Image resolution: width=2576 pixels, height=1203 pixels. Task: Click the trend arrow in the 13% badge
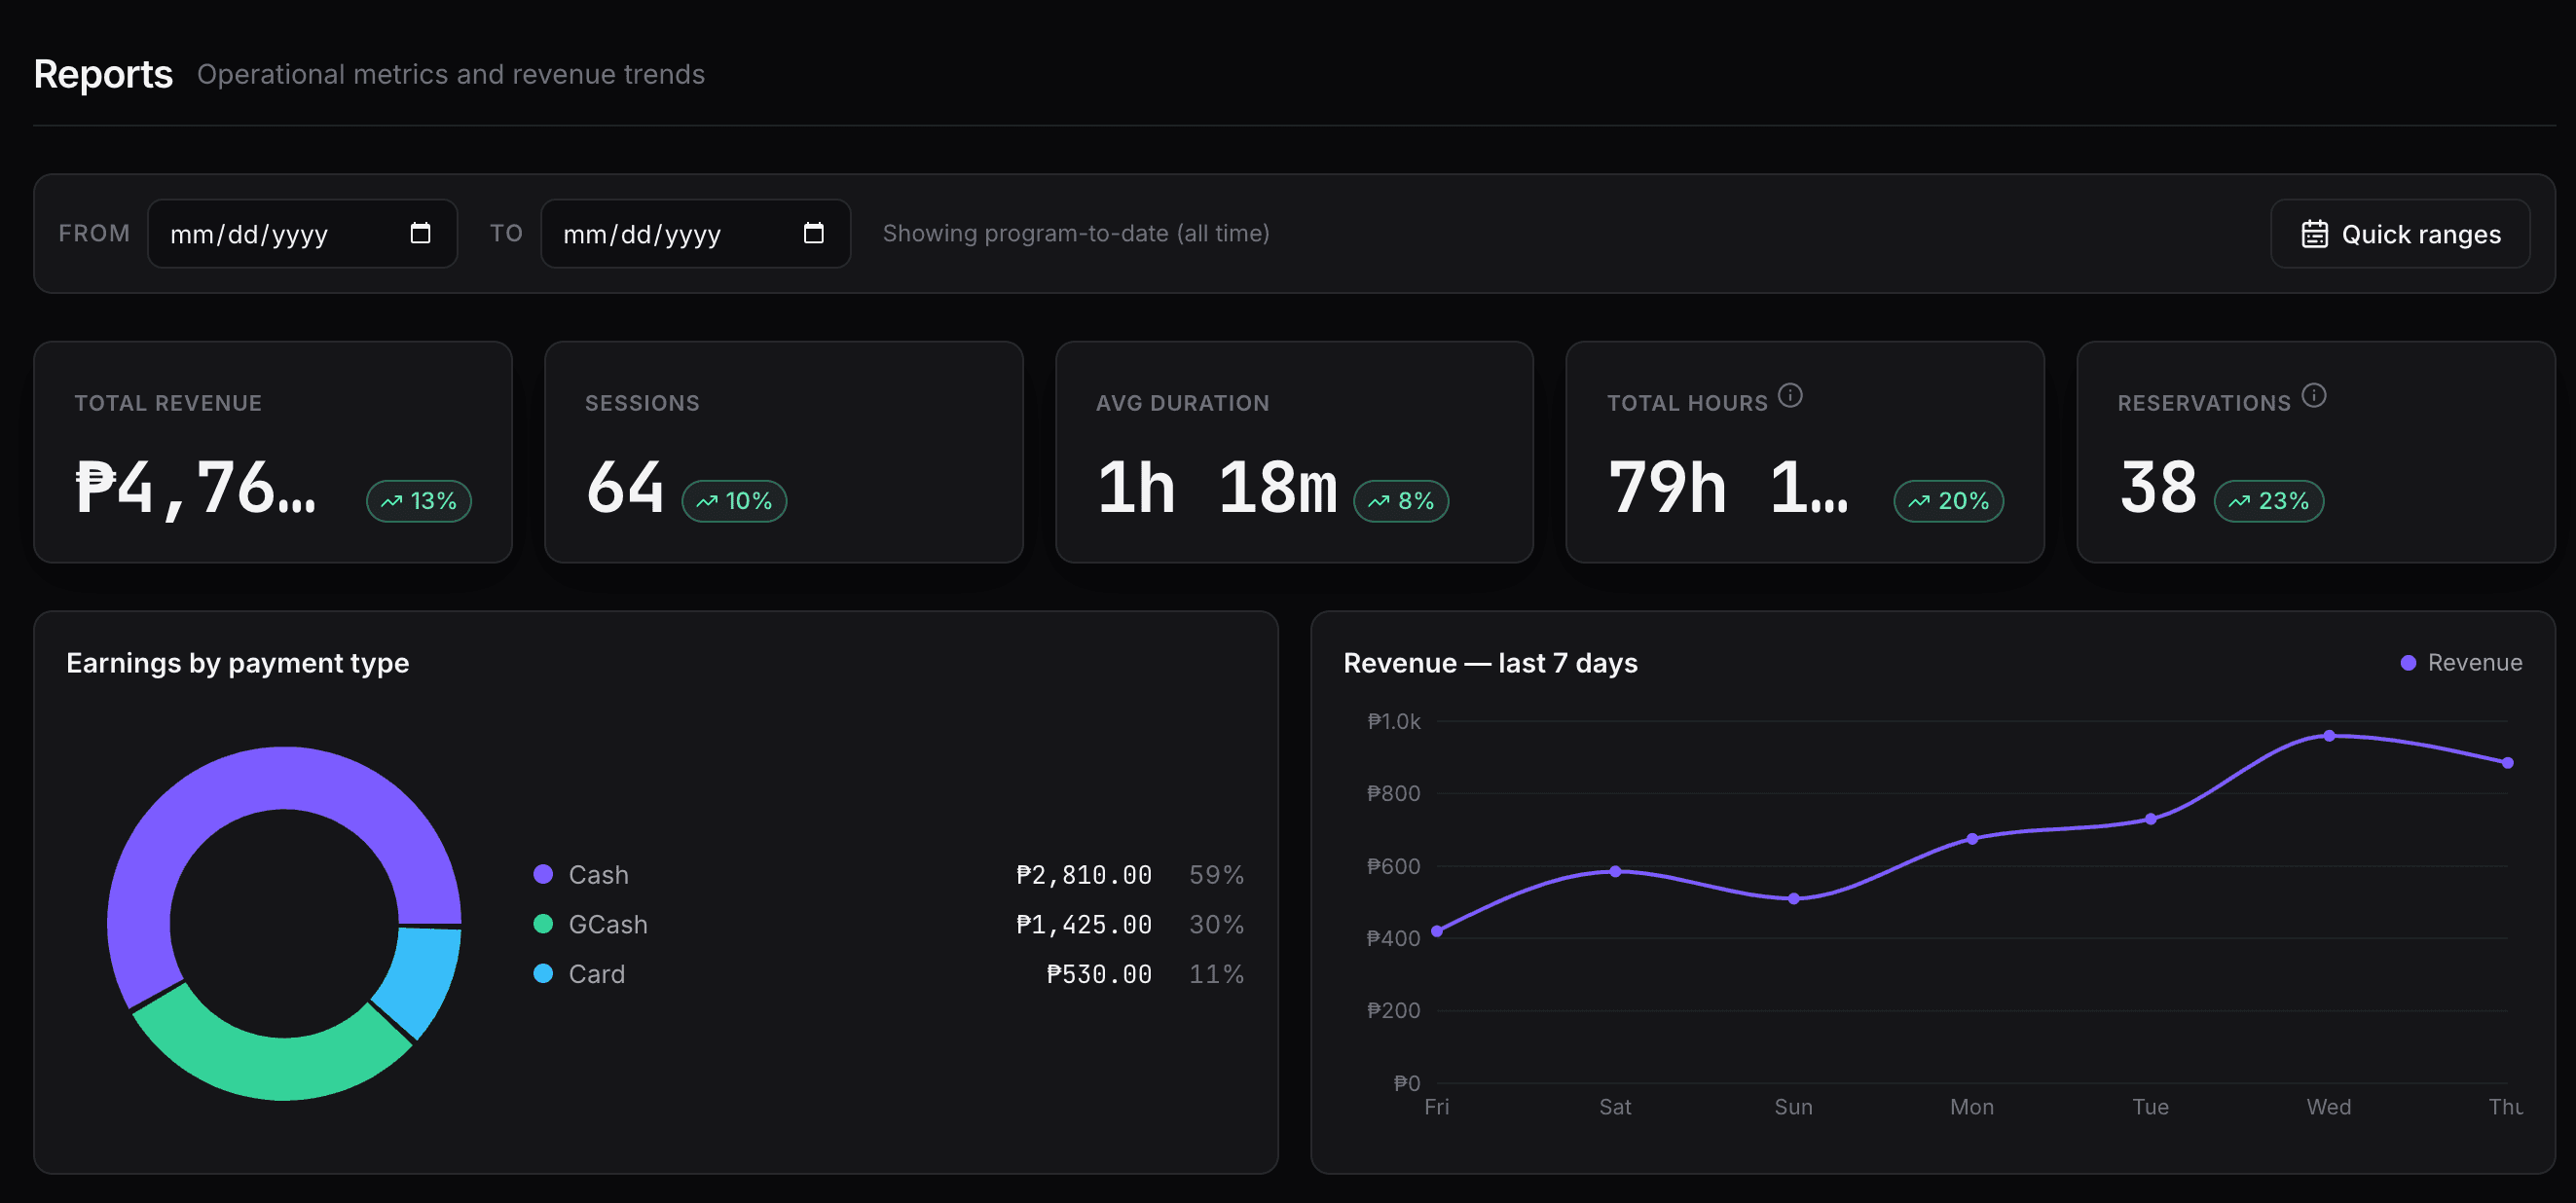click(392, 501)
